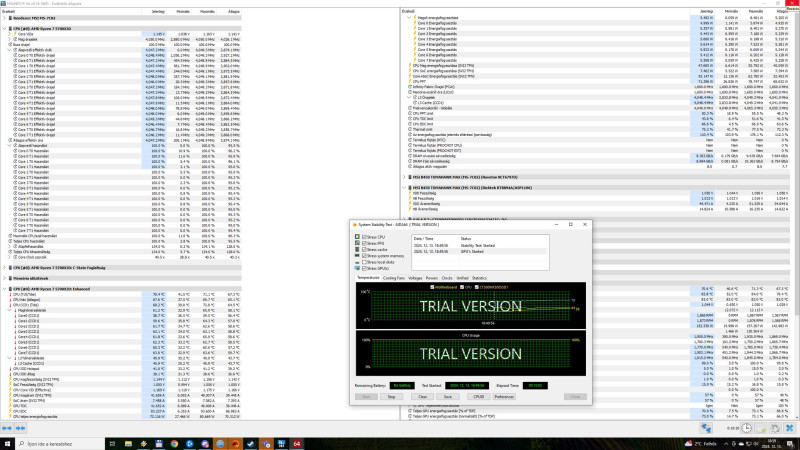Click HWiNFO collapse columns arrows button
The height and width of the screenshot is (450, 800).
click(20, 428)
